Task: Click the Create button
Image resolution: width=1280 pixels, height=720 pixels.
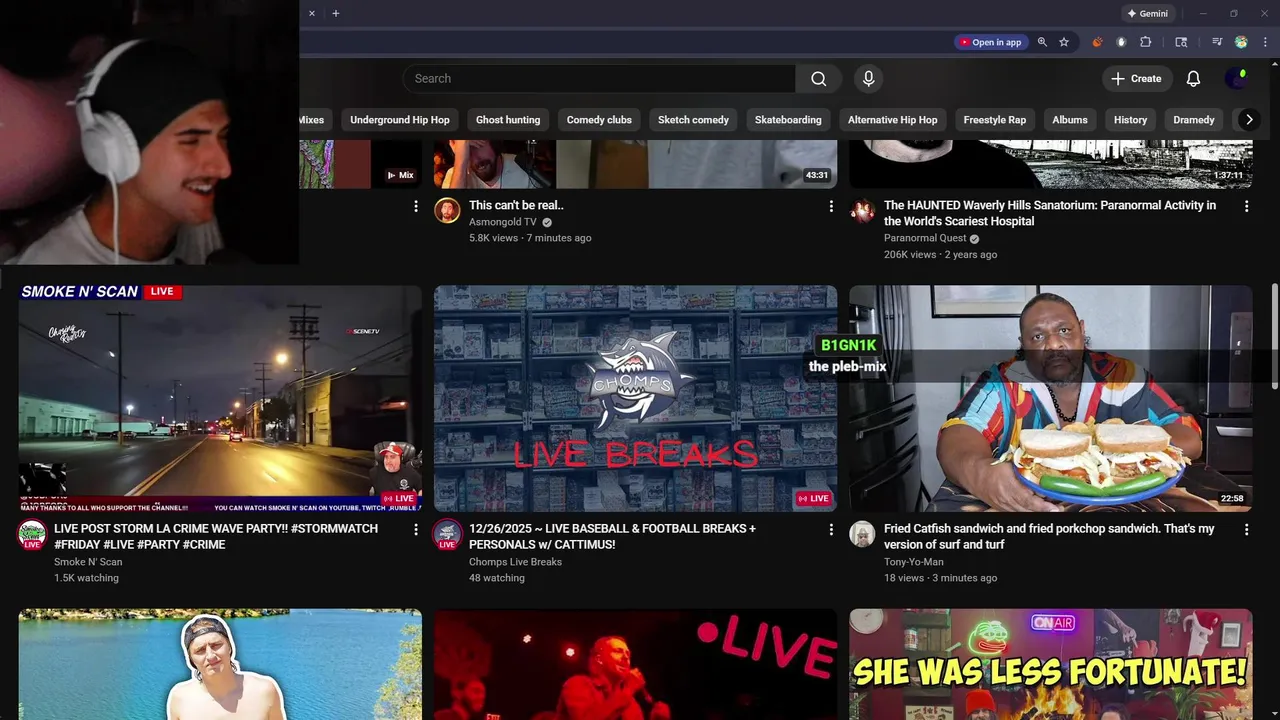Action: click(x=1136, y=79)
